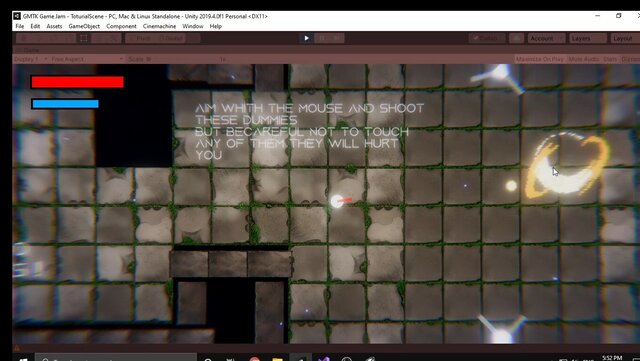This screenshot has height=361, width=640.
Task: Open the Windows Start menu
Action: (x=23, y=359)
